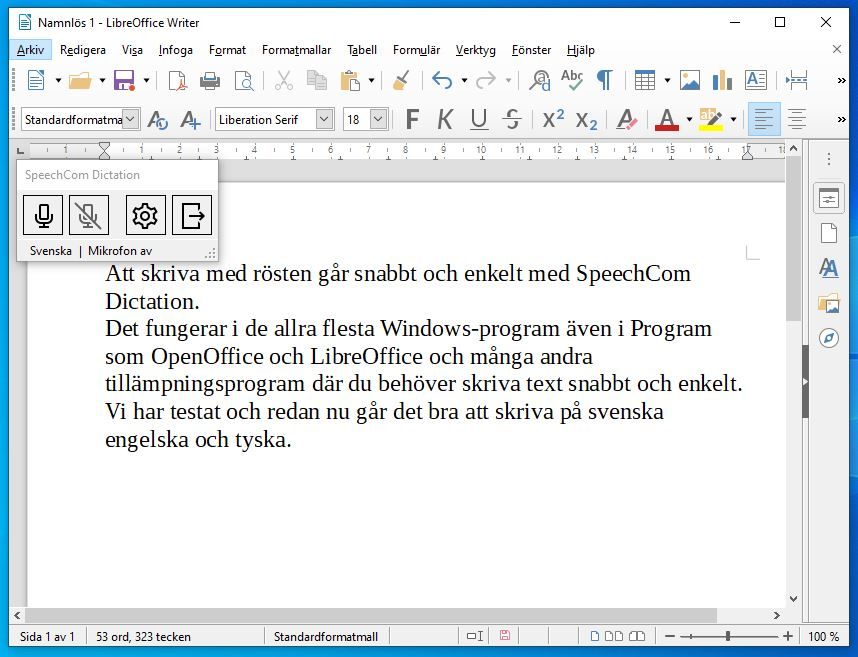Open SpeechCom Dictation settings gear
The width and height of the screenshot is (858, 657).
145,215
